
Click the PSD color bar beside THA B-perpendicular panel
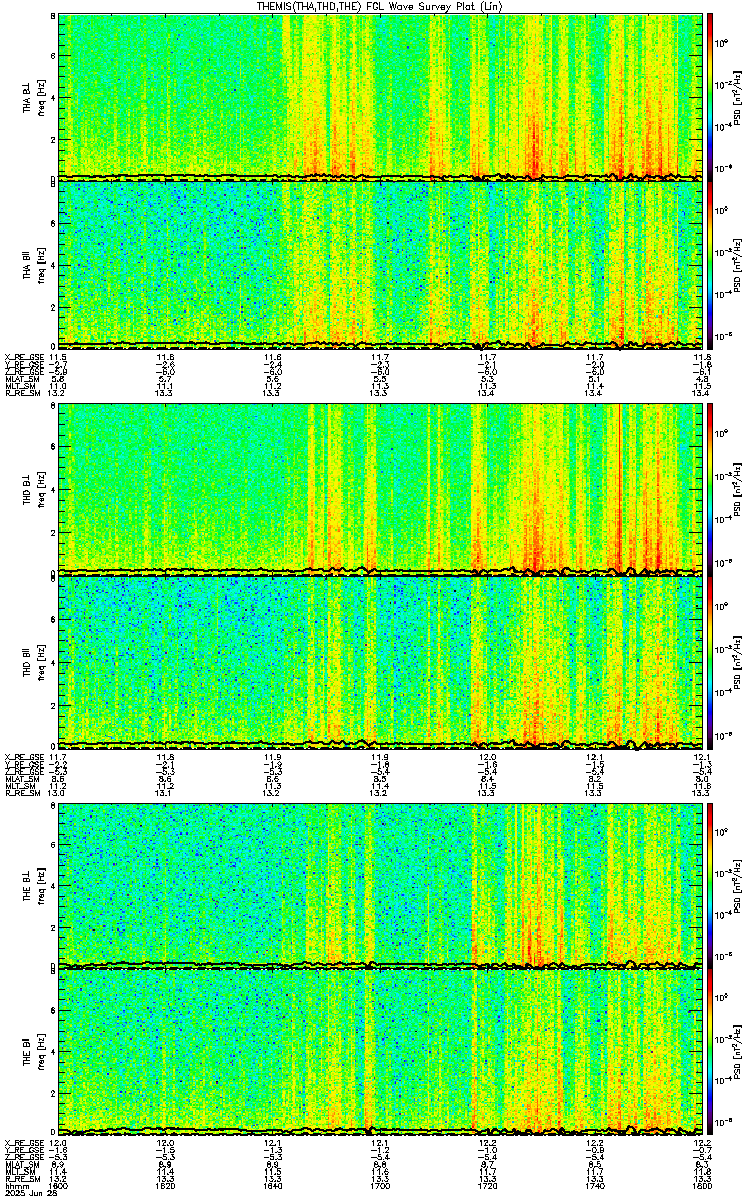(711, 95)
